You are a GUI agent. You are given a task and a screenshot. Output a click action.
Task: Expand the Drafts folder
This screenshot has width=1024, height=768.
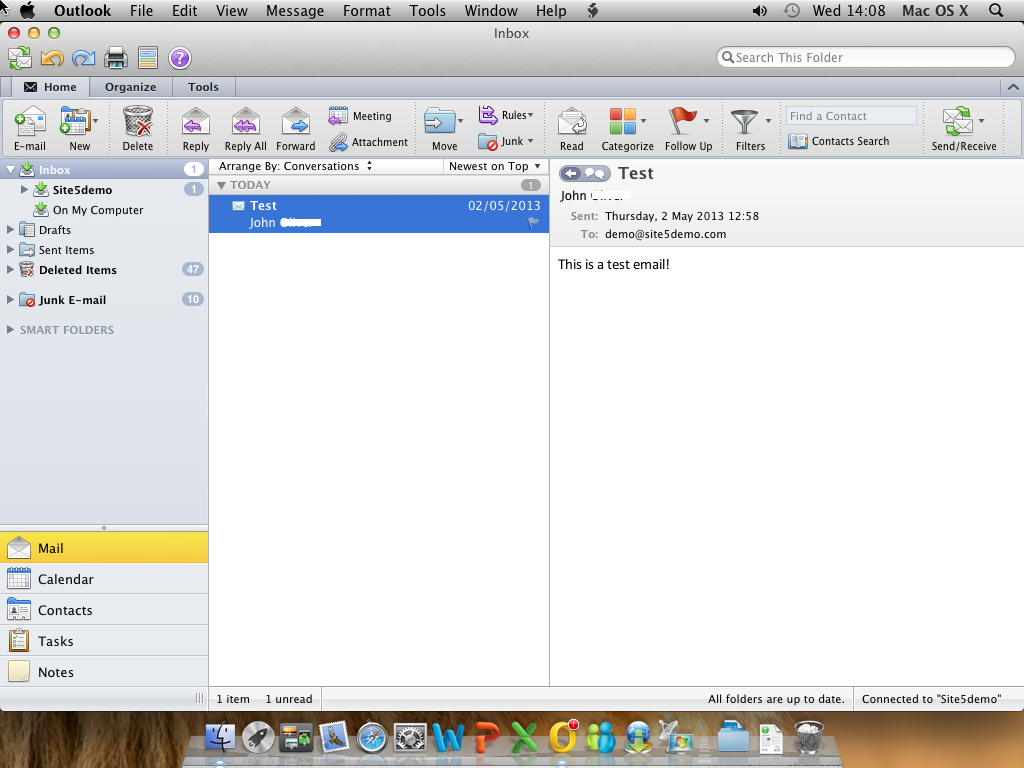click(x=10, y=229)
